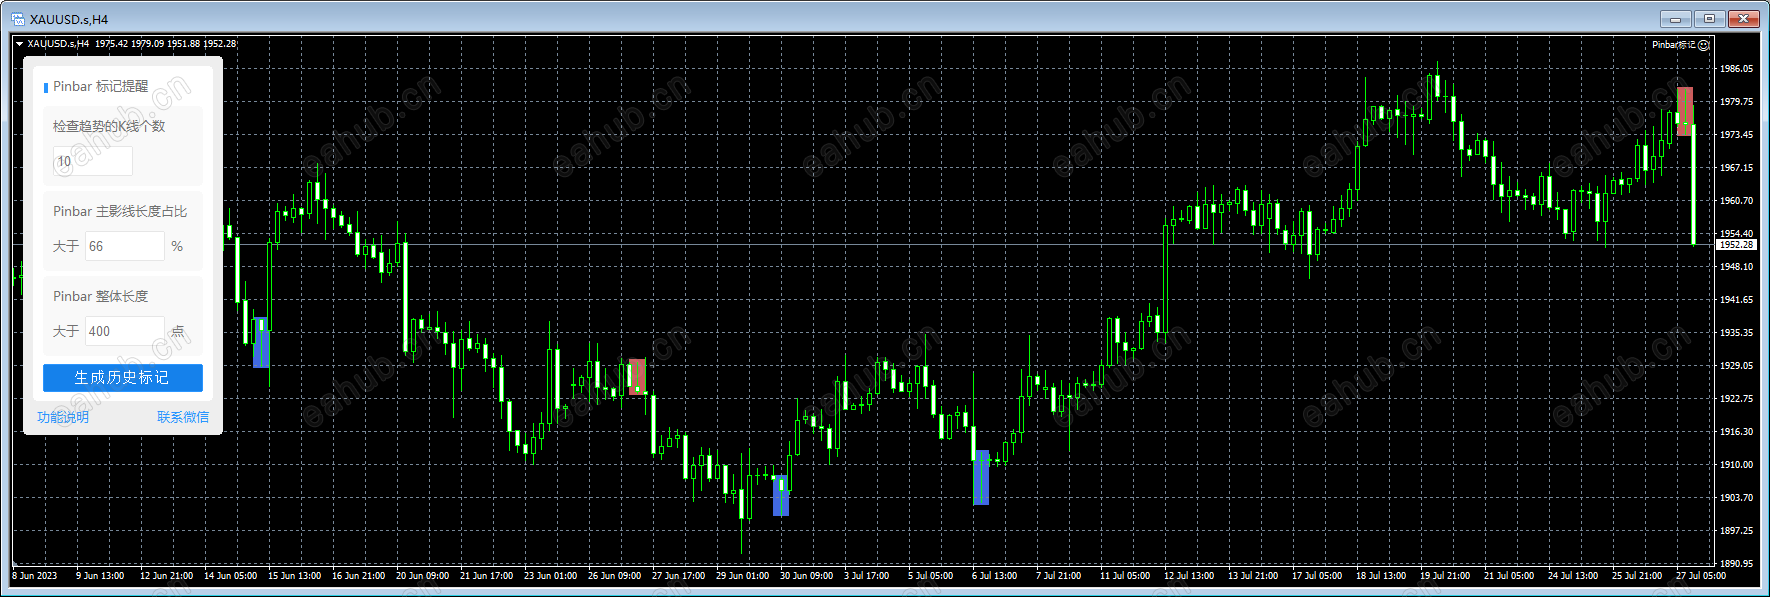Click the smiley icon beside Pinbar标记 label
The image size is (1770, 597).
(1704, 45)
